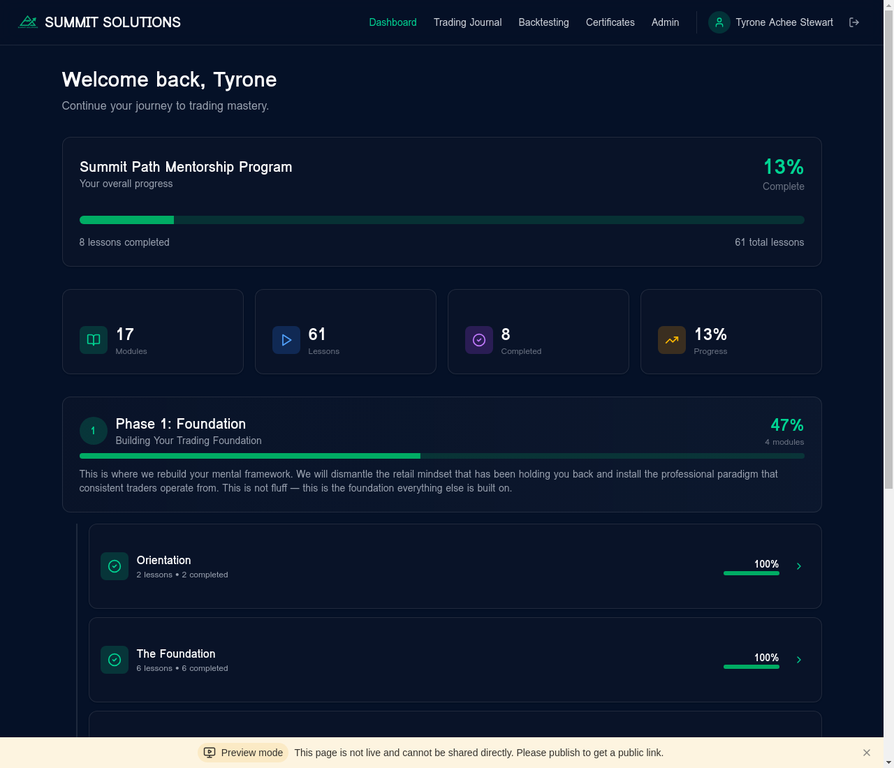894x768 pixels.
Task: Expand The Foundation module chevron
Action: coord(798,659)
